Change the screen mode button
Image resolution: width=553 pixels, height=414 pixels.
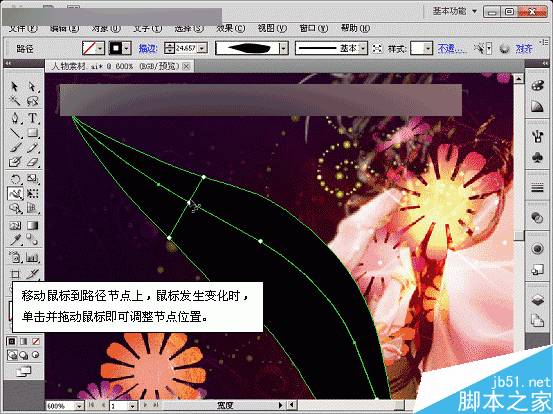24,371
